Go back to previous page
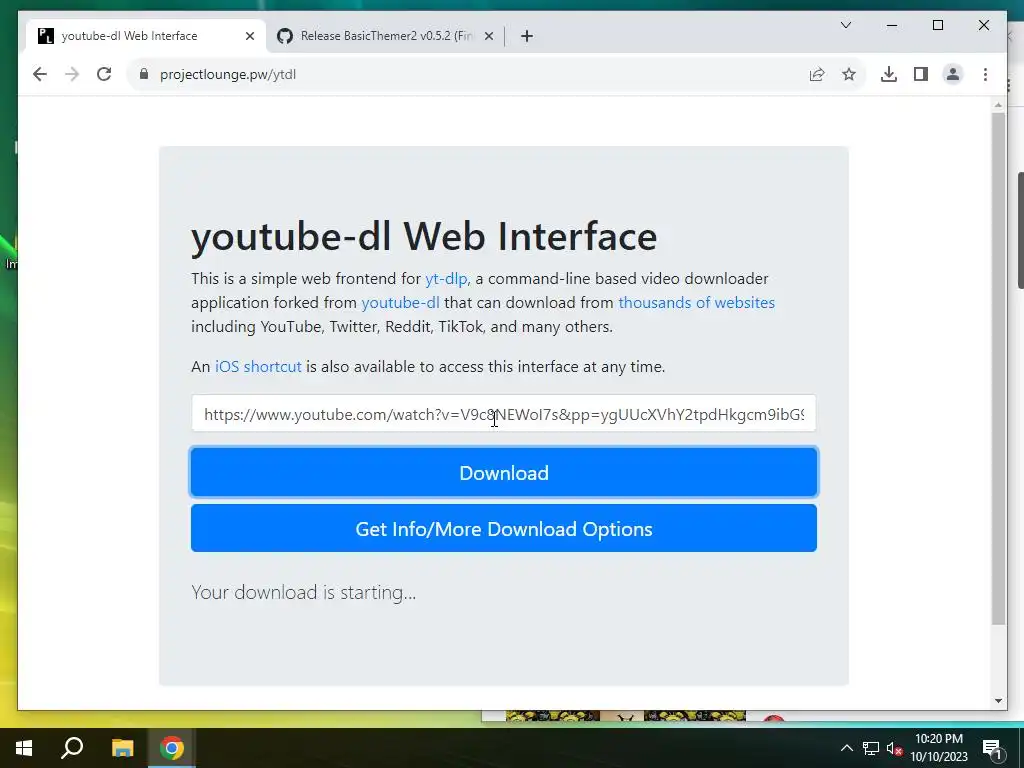Image resolution: width=1024 pixels, height=768 pixels. click(x=40, y=74)
